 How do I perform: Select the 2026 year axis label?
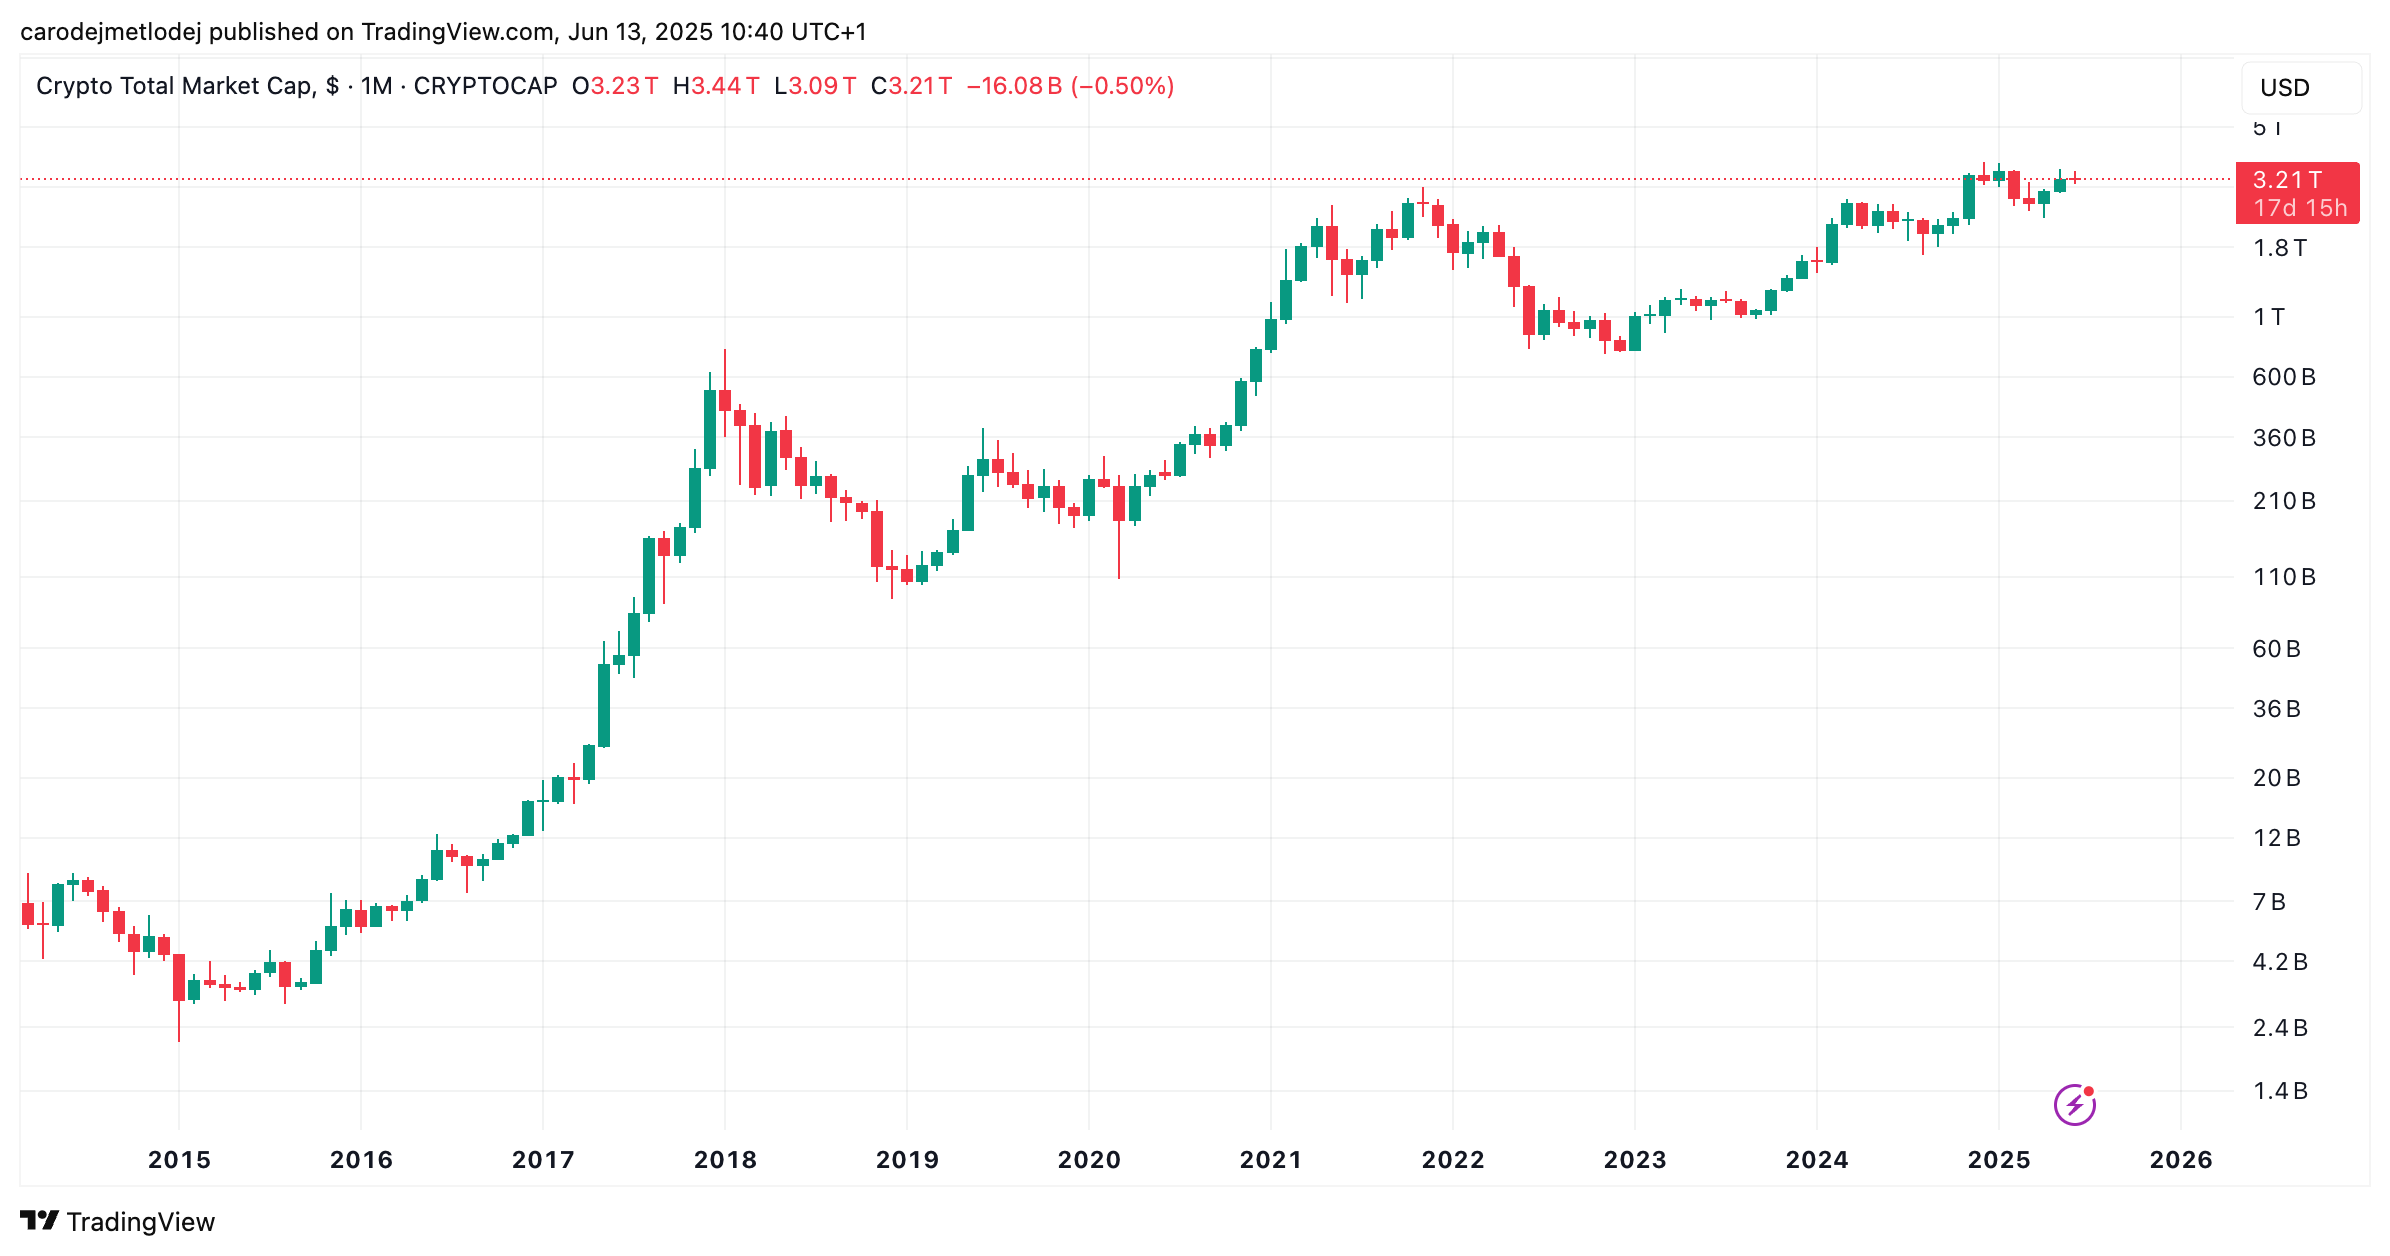[x=2181, y=1160]
